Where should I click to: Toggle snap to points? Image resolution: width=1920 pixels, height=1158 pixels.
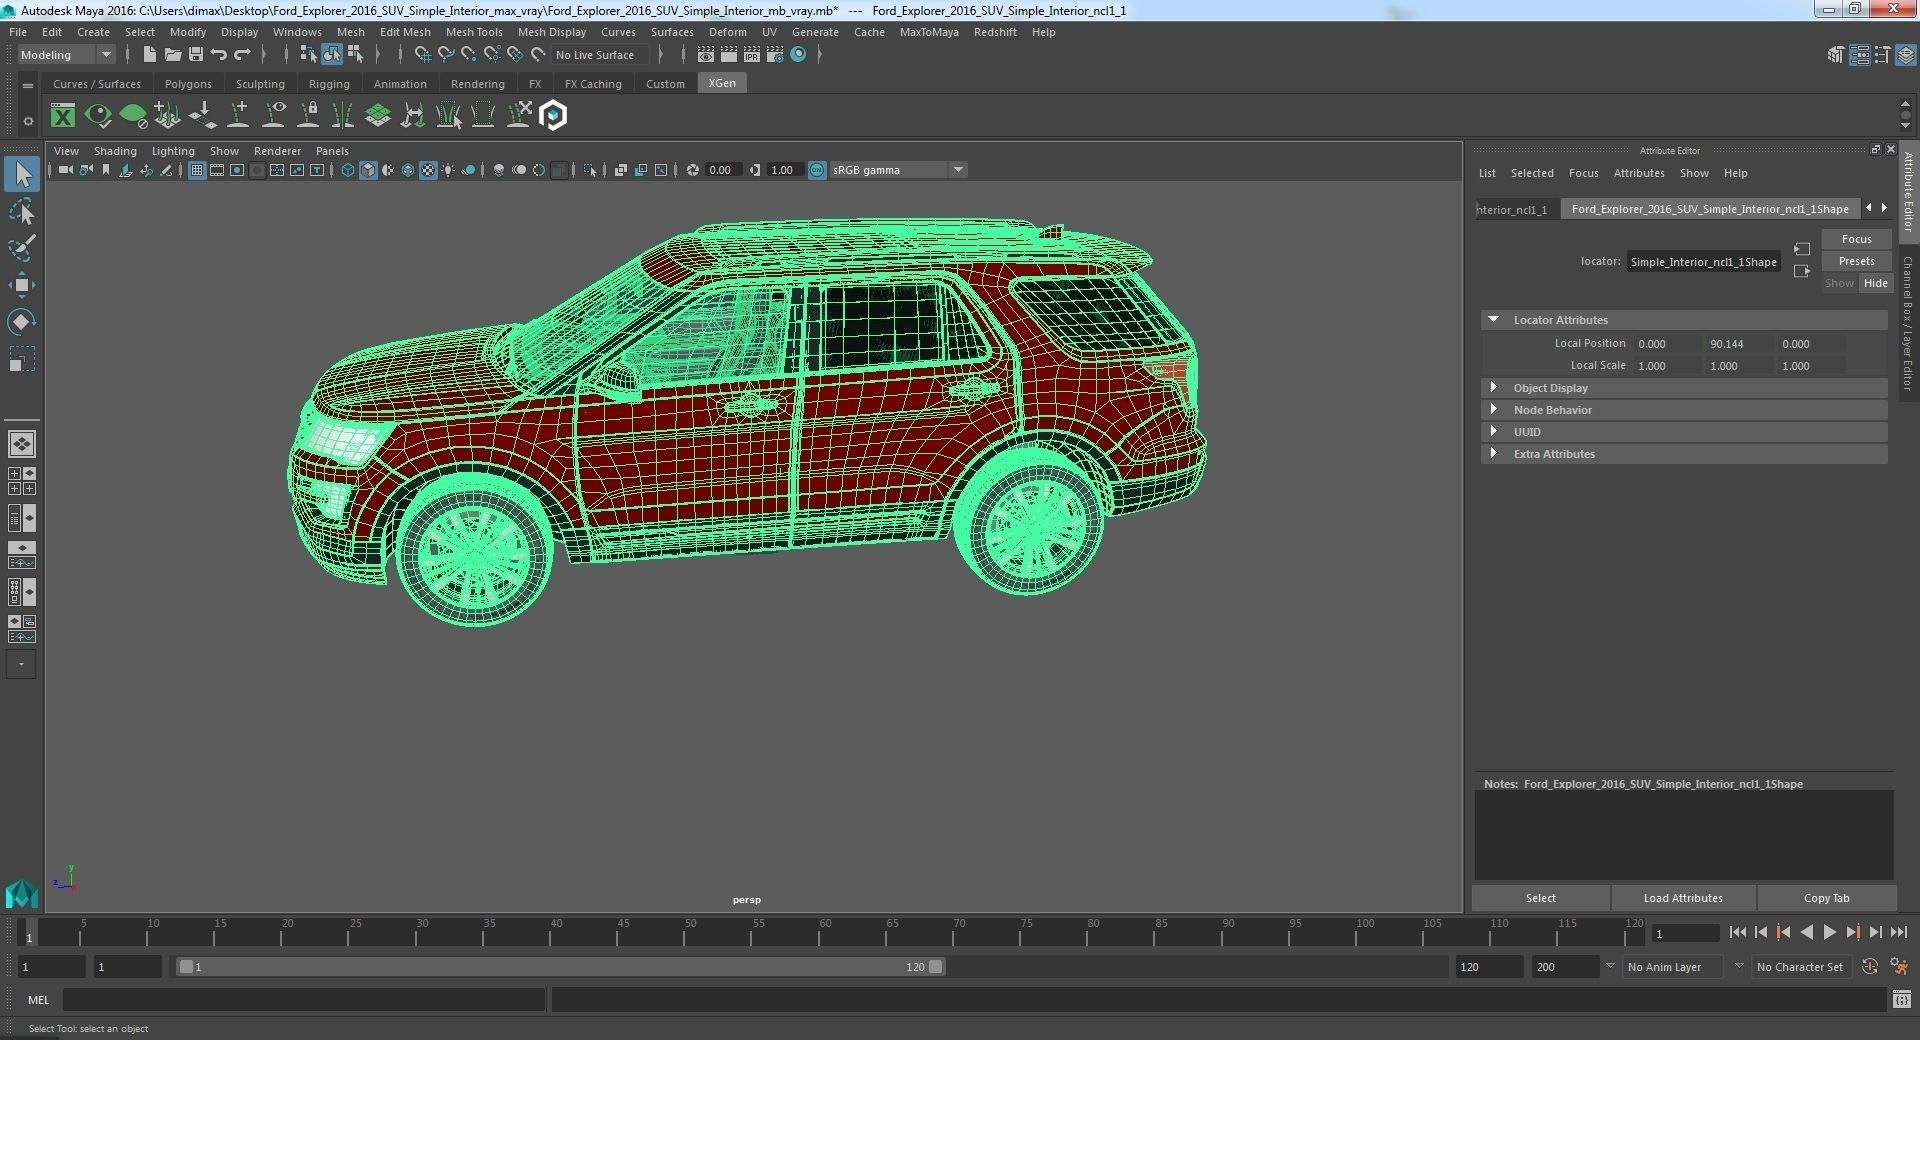pyautogui.click(x=468, y=55)
